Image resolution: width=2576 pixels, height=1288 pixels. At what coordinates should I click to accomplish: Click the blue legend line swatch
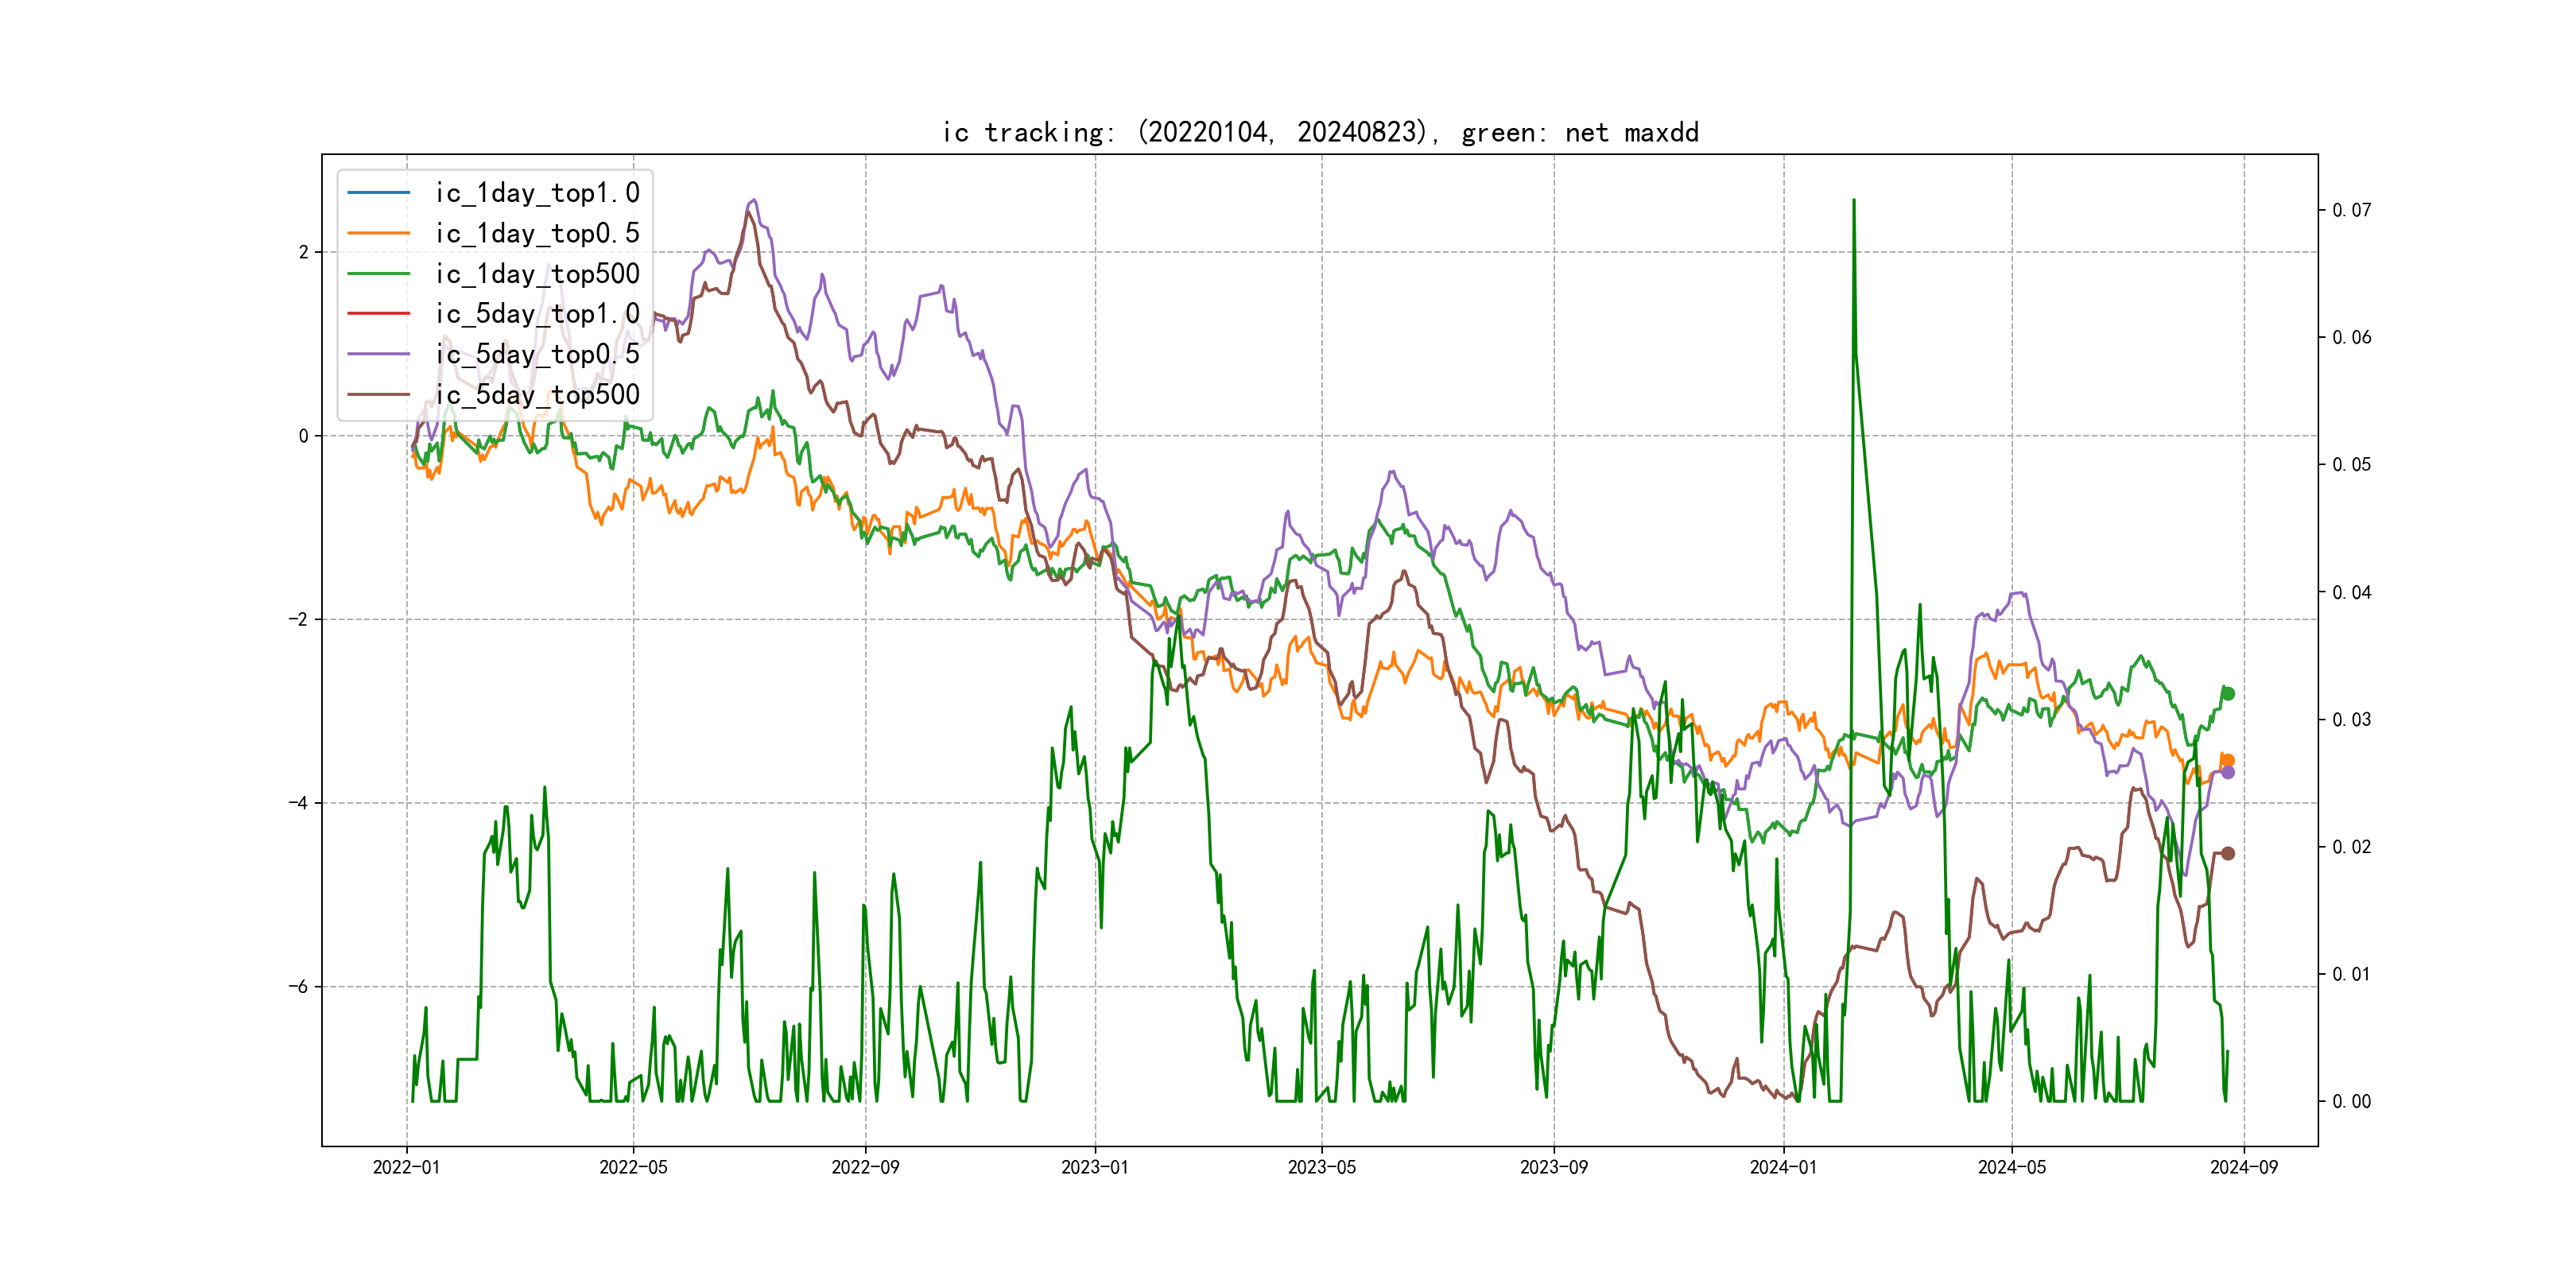click(378, 192)
